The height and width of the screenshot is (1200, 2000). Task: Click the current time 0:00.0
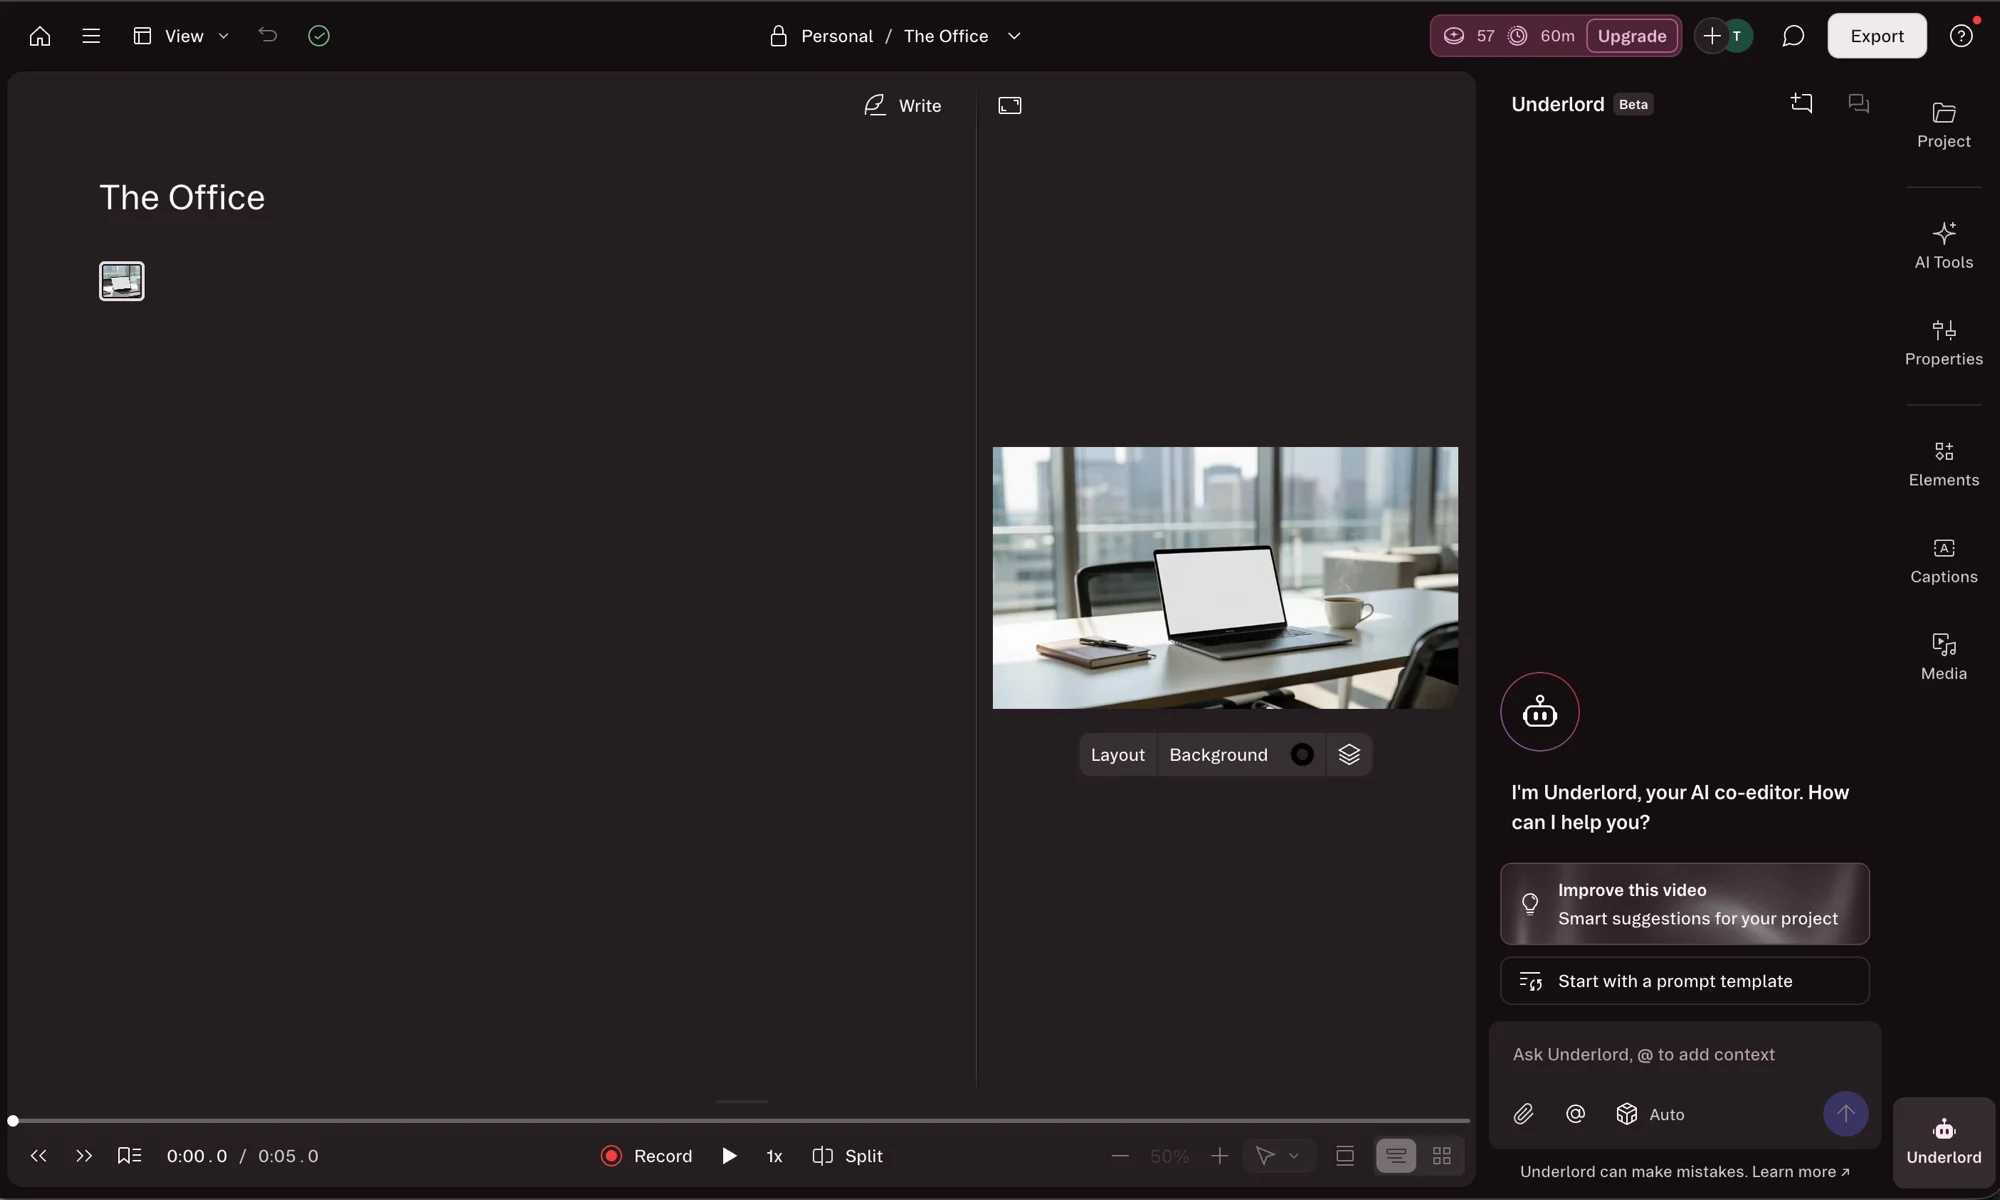click(x=197, y=1156)
